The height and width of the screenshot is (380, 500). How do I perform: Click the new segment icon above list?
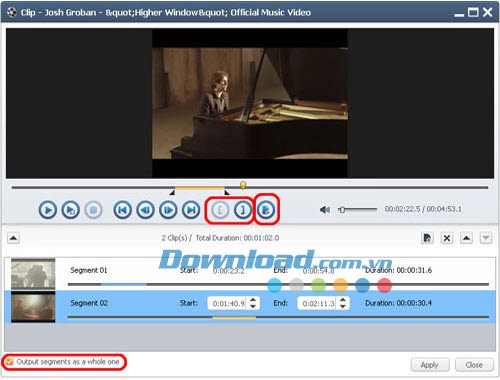click(x=427, y=238)
